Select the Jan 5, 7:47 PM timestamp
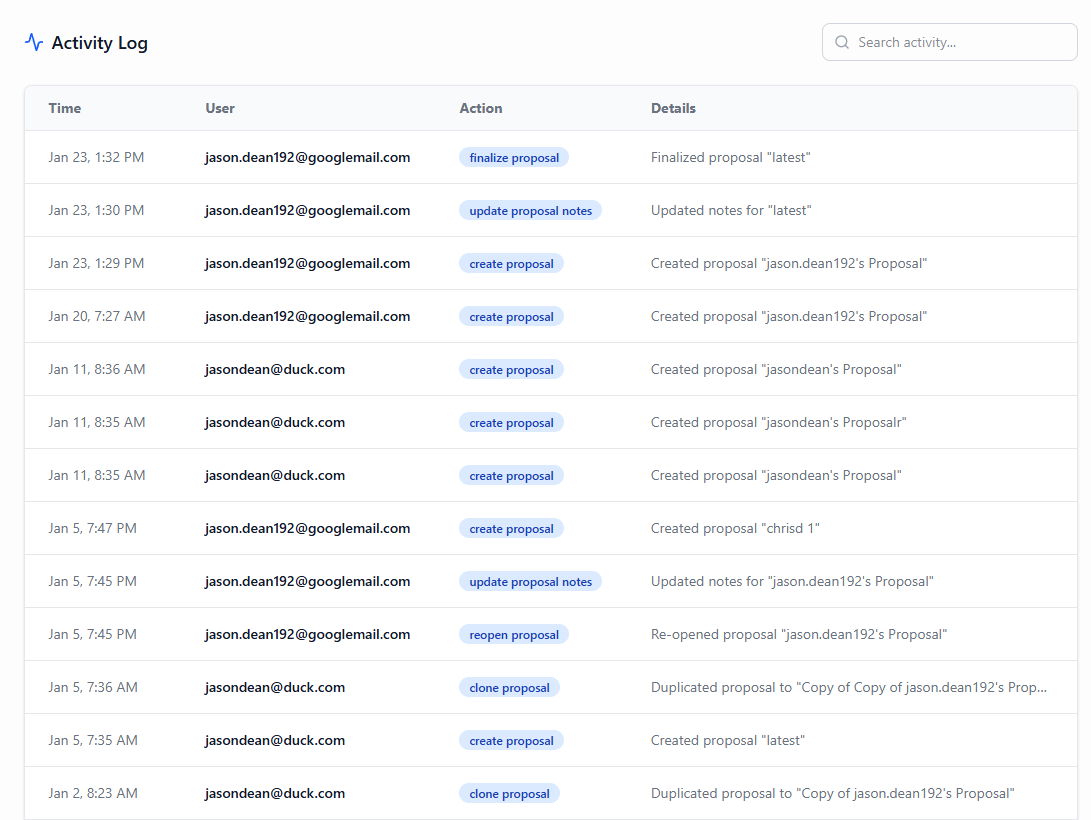The width and height of the screenshot is (1091, 820). [93, 529]
